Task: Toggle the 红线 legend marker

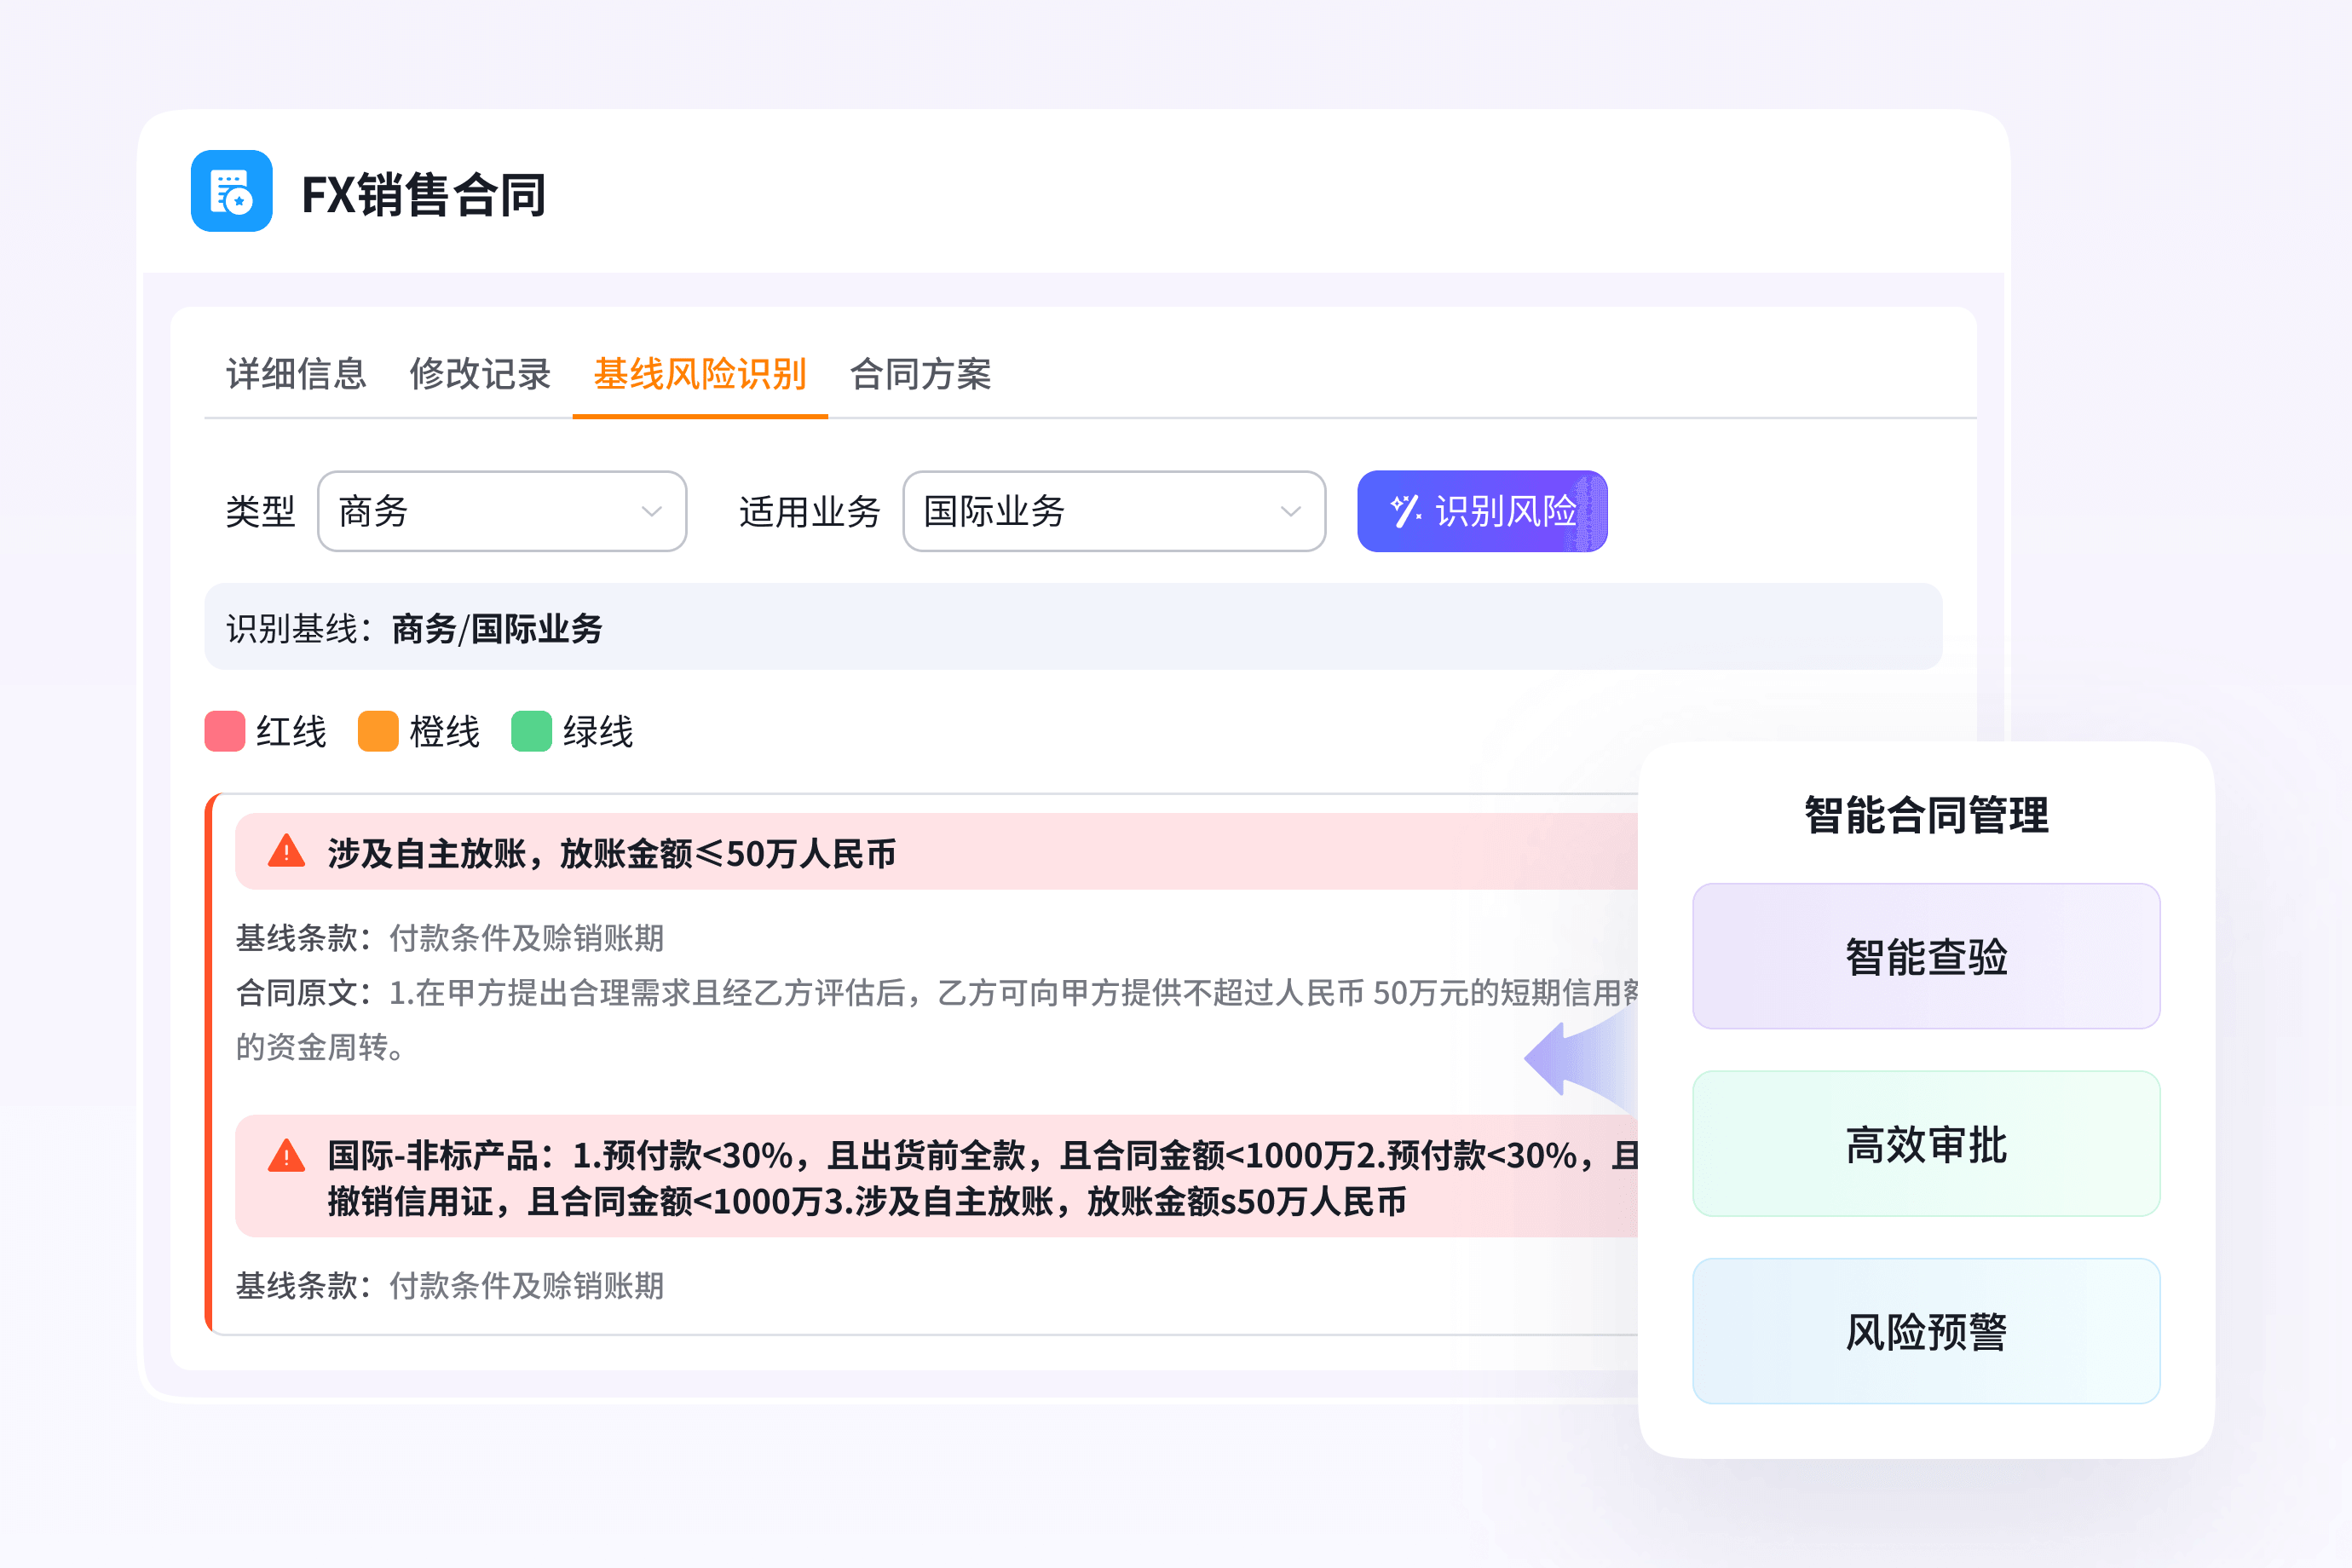Action: (224, 730)
